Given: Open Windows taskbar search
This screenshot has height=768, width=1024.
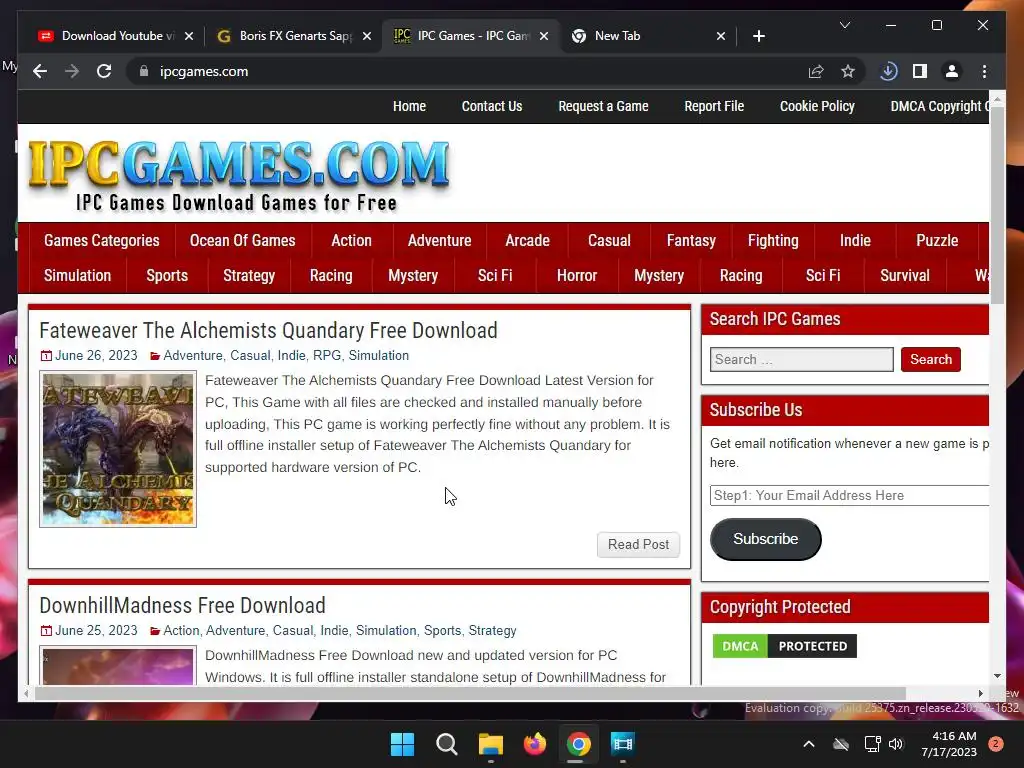Looking at the screenshot, I should pyautogui.click(x=447, y=744).
